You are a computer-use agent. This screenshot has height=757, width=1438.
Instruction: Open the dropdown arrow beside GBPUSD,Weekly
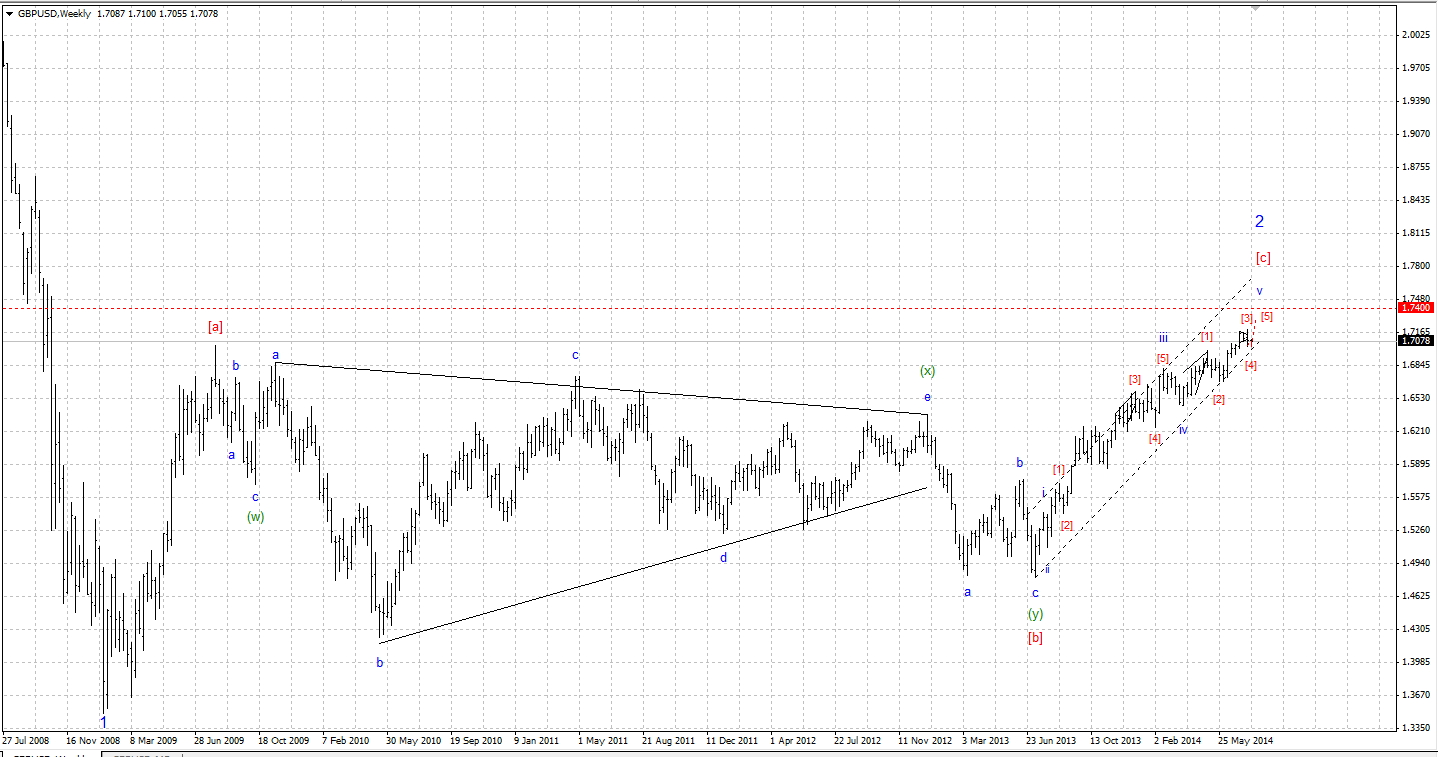9,14
